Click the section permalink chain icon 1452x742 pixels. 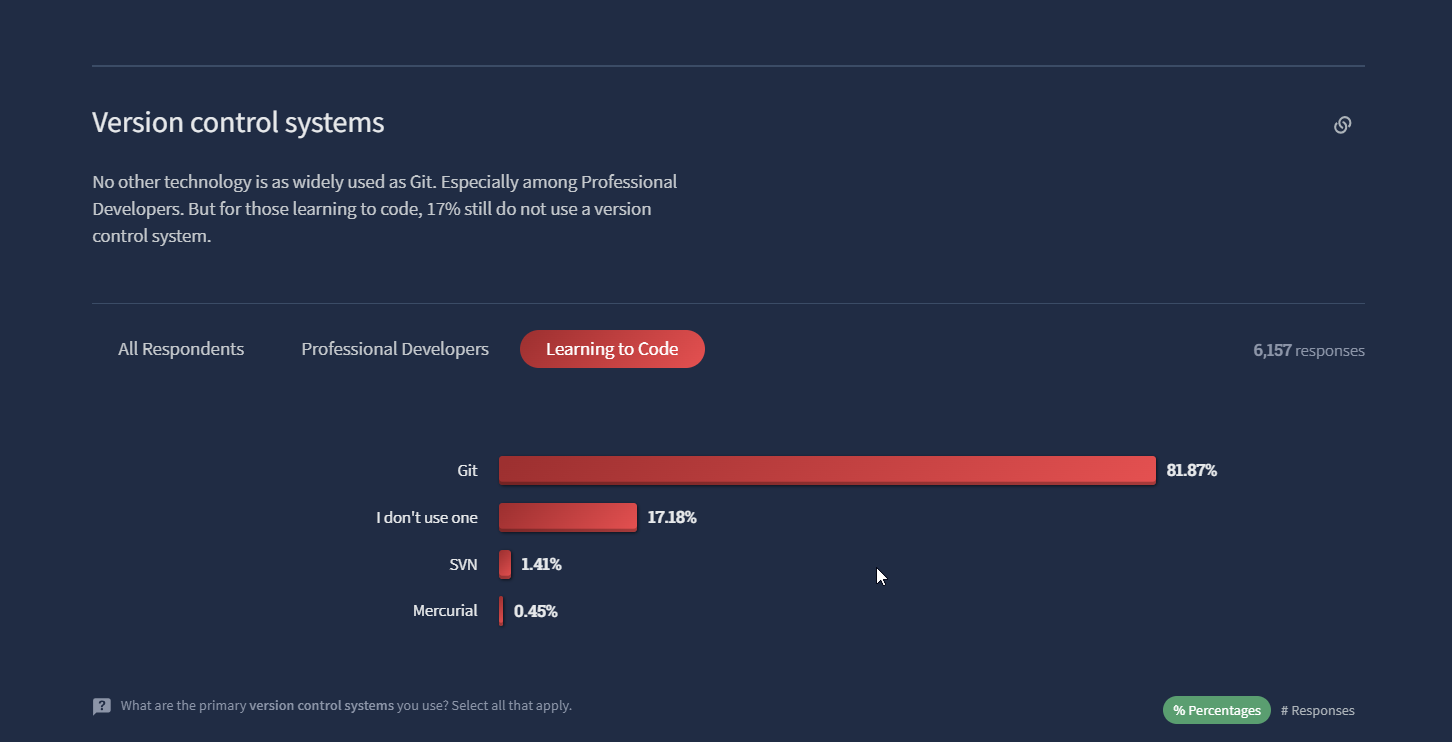coord(1342,125)
